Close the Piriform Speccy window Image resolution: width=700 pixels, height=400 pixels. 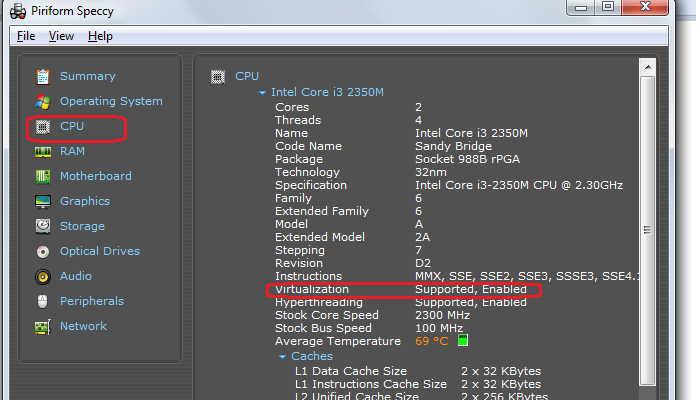[x=645, y=7]
